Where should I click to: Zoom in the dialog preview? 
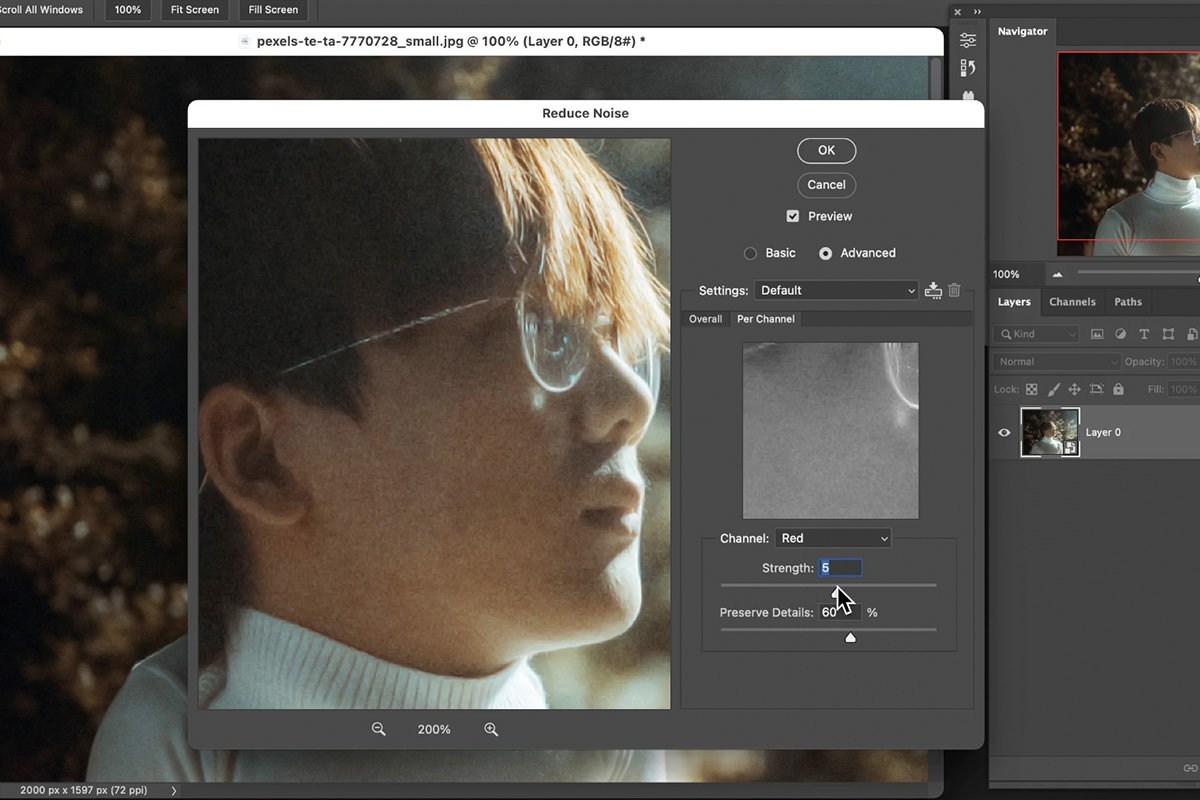[x=491, y=729]
